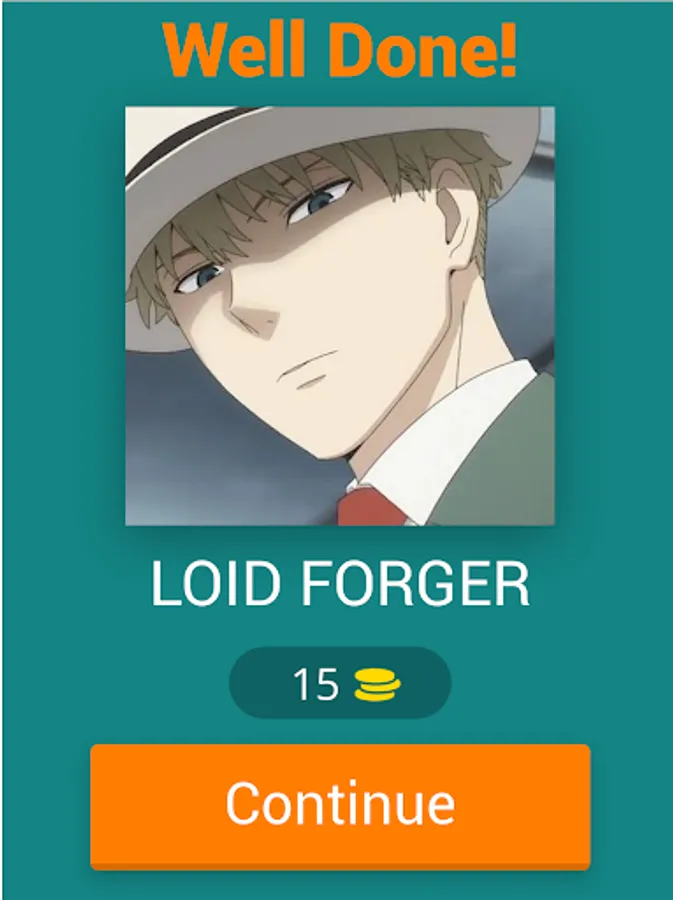The height and width of the screenshot is (900, 673).
Task: Tap the character's ear in the image
Action: click(x=459, y=230)
